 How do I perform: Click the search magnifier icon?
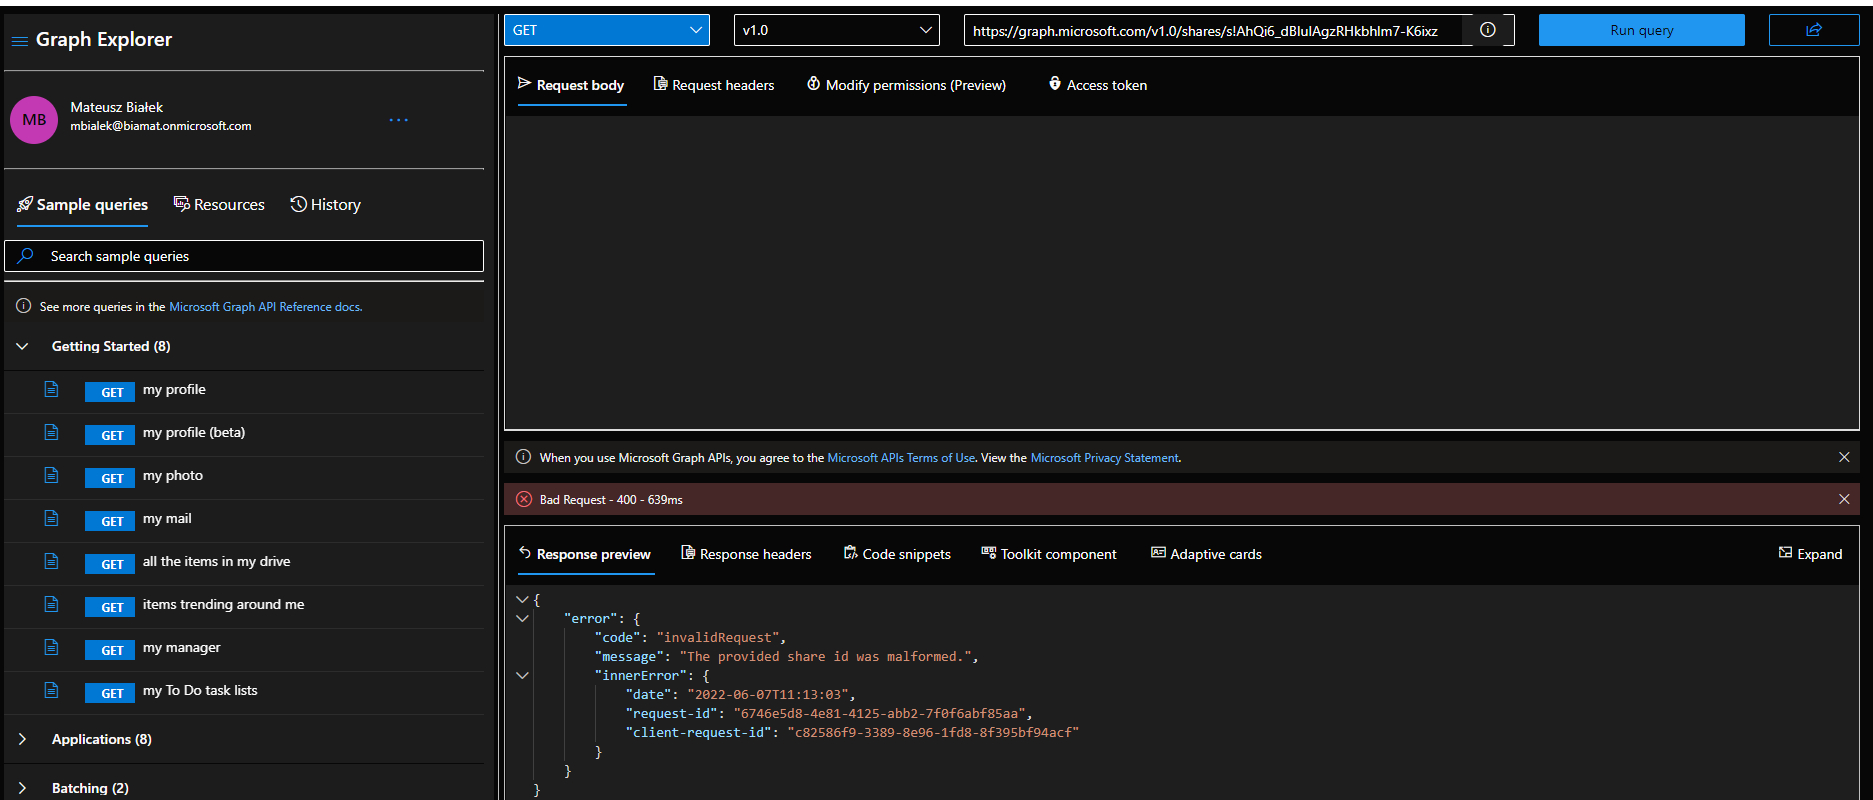click(x=26, y=256)
